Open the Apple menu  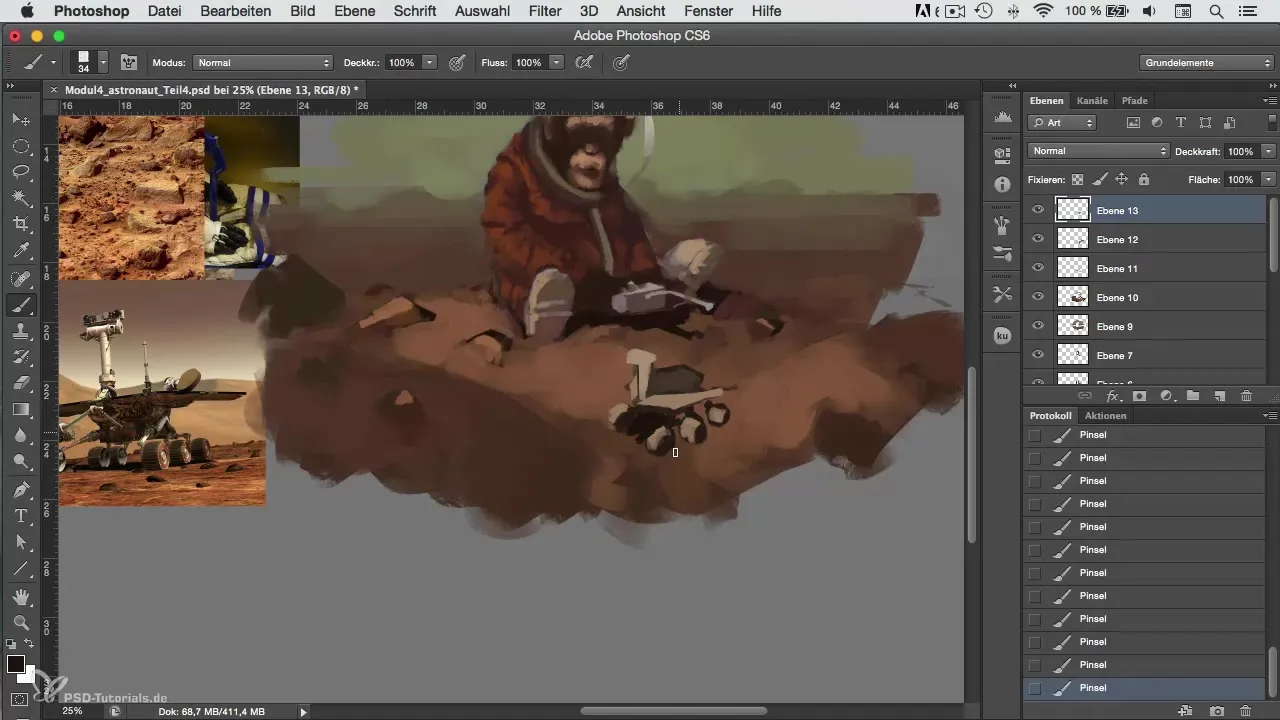point(27,11)
